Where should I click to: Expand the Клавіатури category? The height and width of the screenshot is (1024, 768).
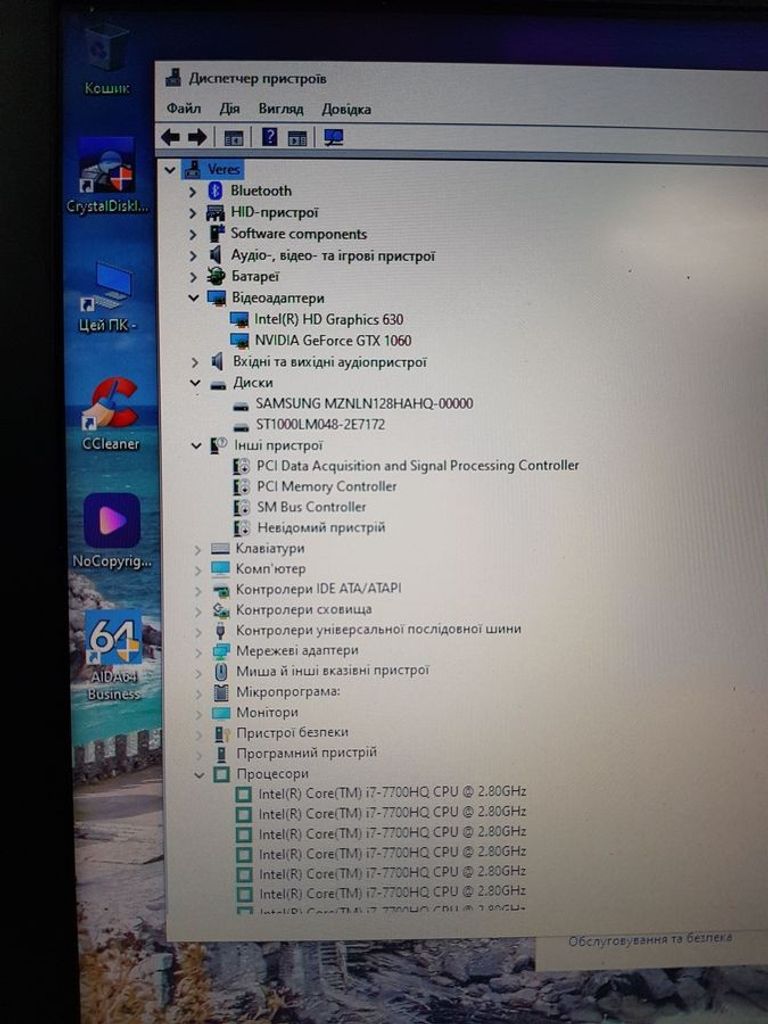click(x=197, y=550)
